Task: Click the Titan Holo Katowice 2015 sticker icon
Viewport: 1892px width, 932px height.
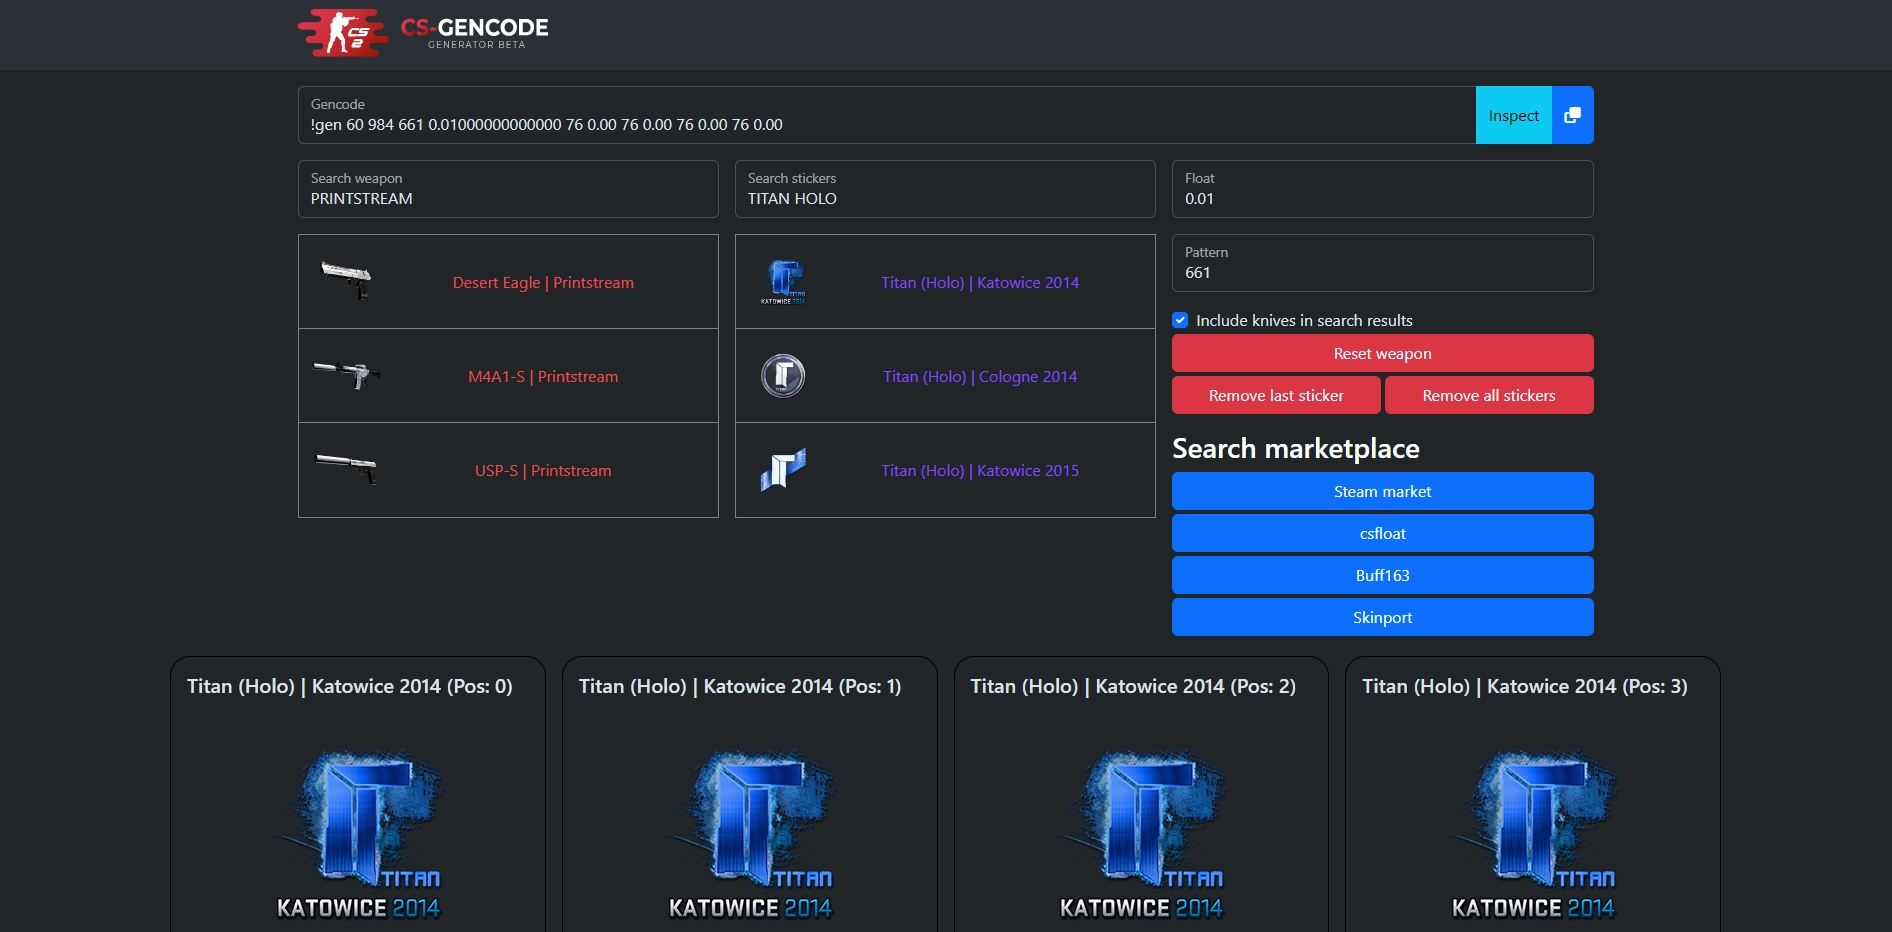Action: 783,470
